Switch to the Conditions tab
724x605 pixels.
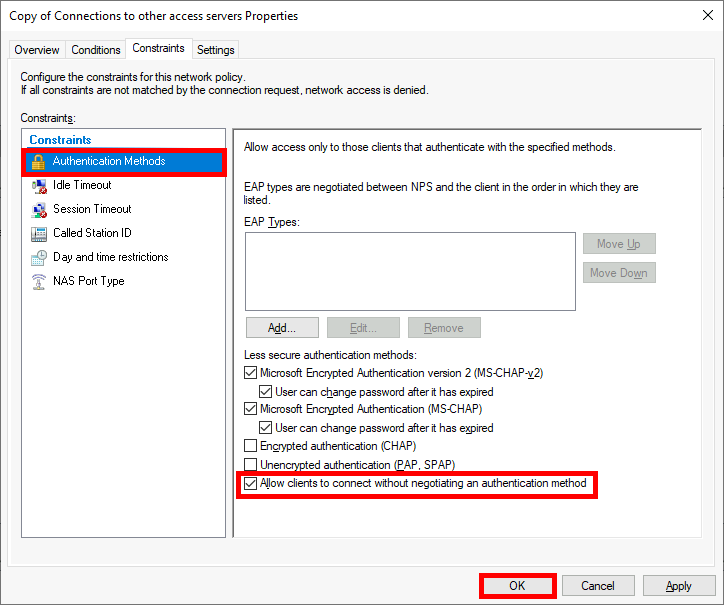tap(96, 50)
